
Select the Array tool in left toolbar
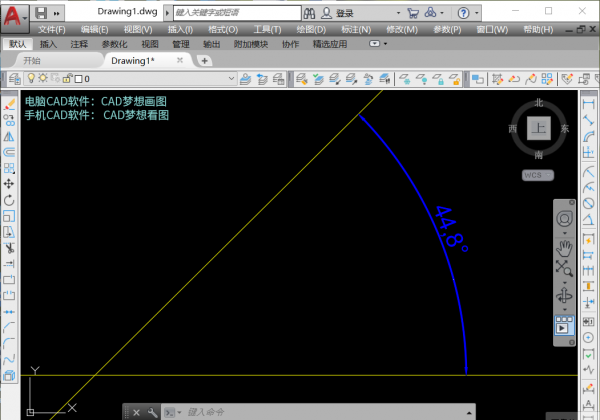(x=9, y=168)
